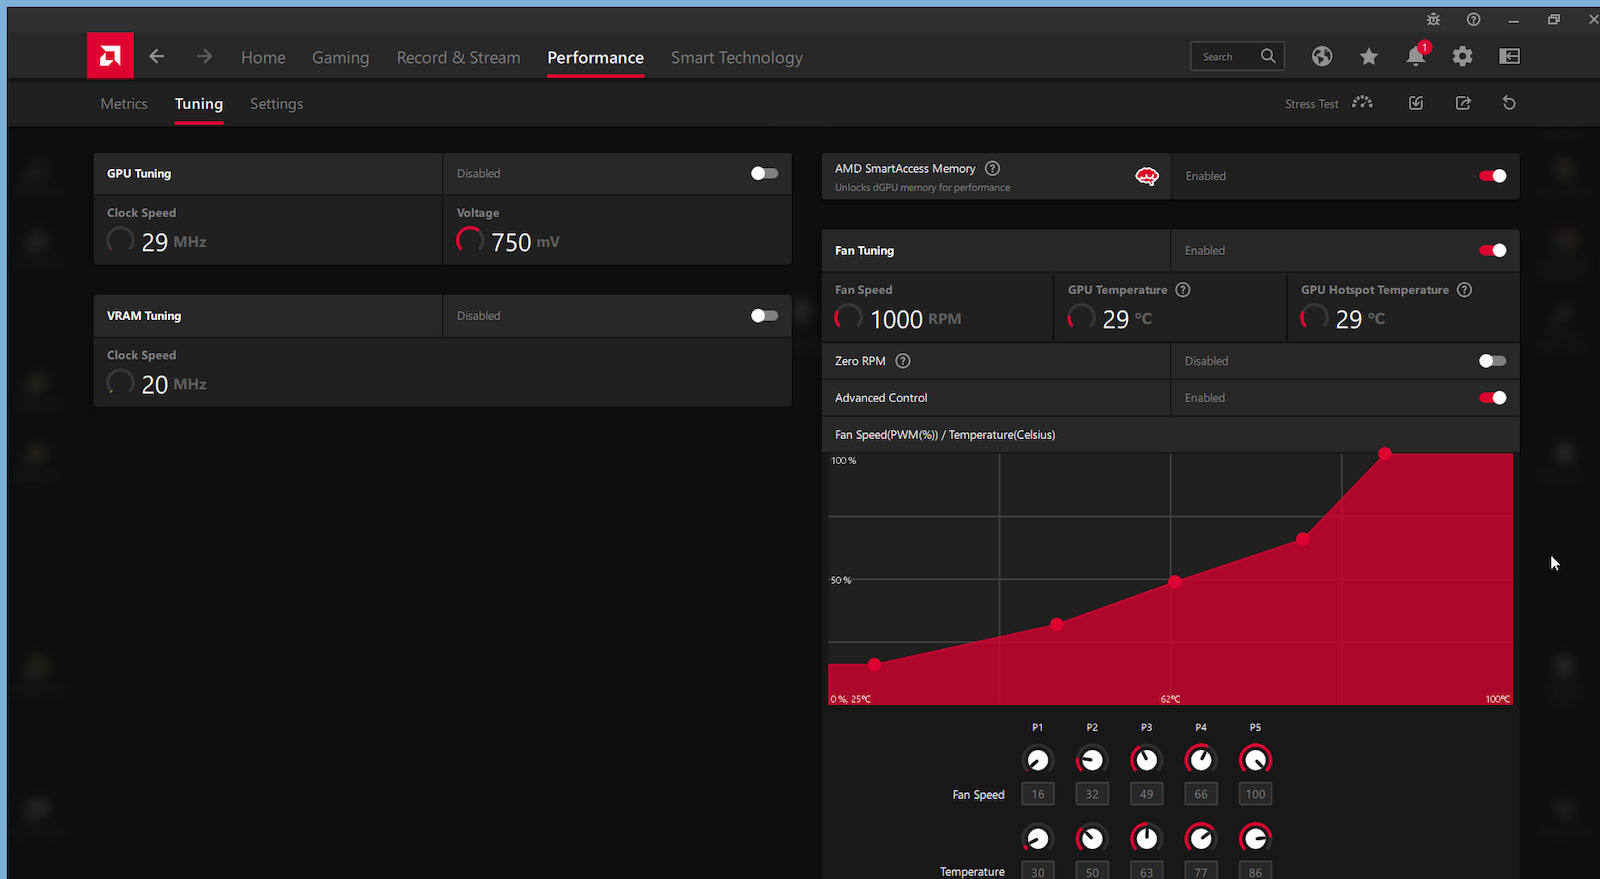Select the Tuning sub-tab
The height and width of the screenshot is (879, 1600).
tap(199, 103)
